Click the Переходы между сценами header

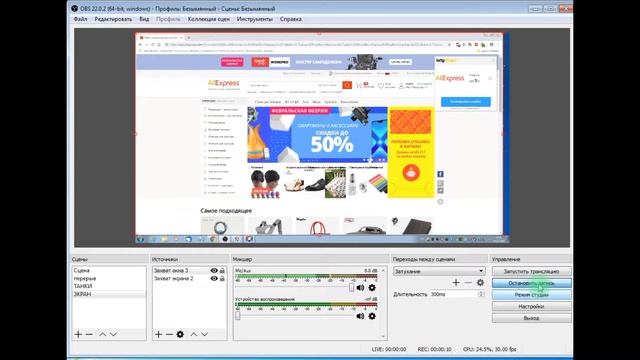click(424, 259)
